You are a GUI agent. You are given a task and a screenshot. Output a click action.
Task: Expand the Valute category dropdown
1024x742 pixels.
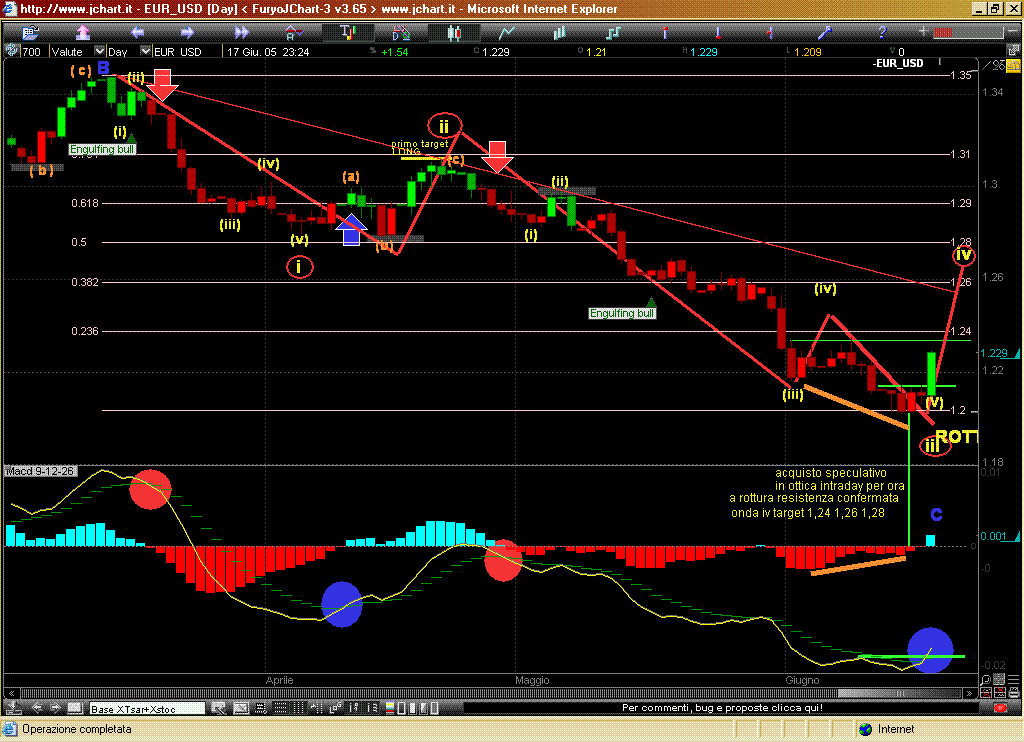point(99,51)
